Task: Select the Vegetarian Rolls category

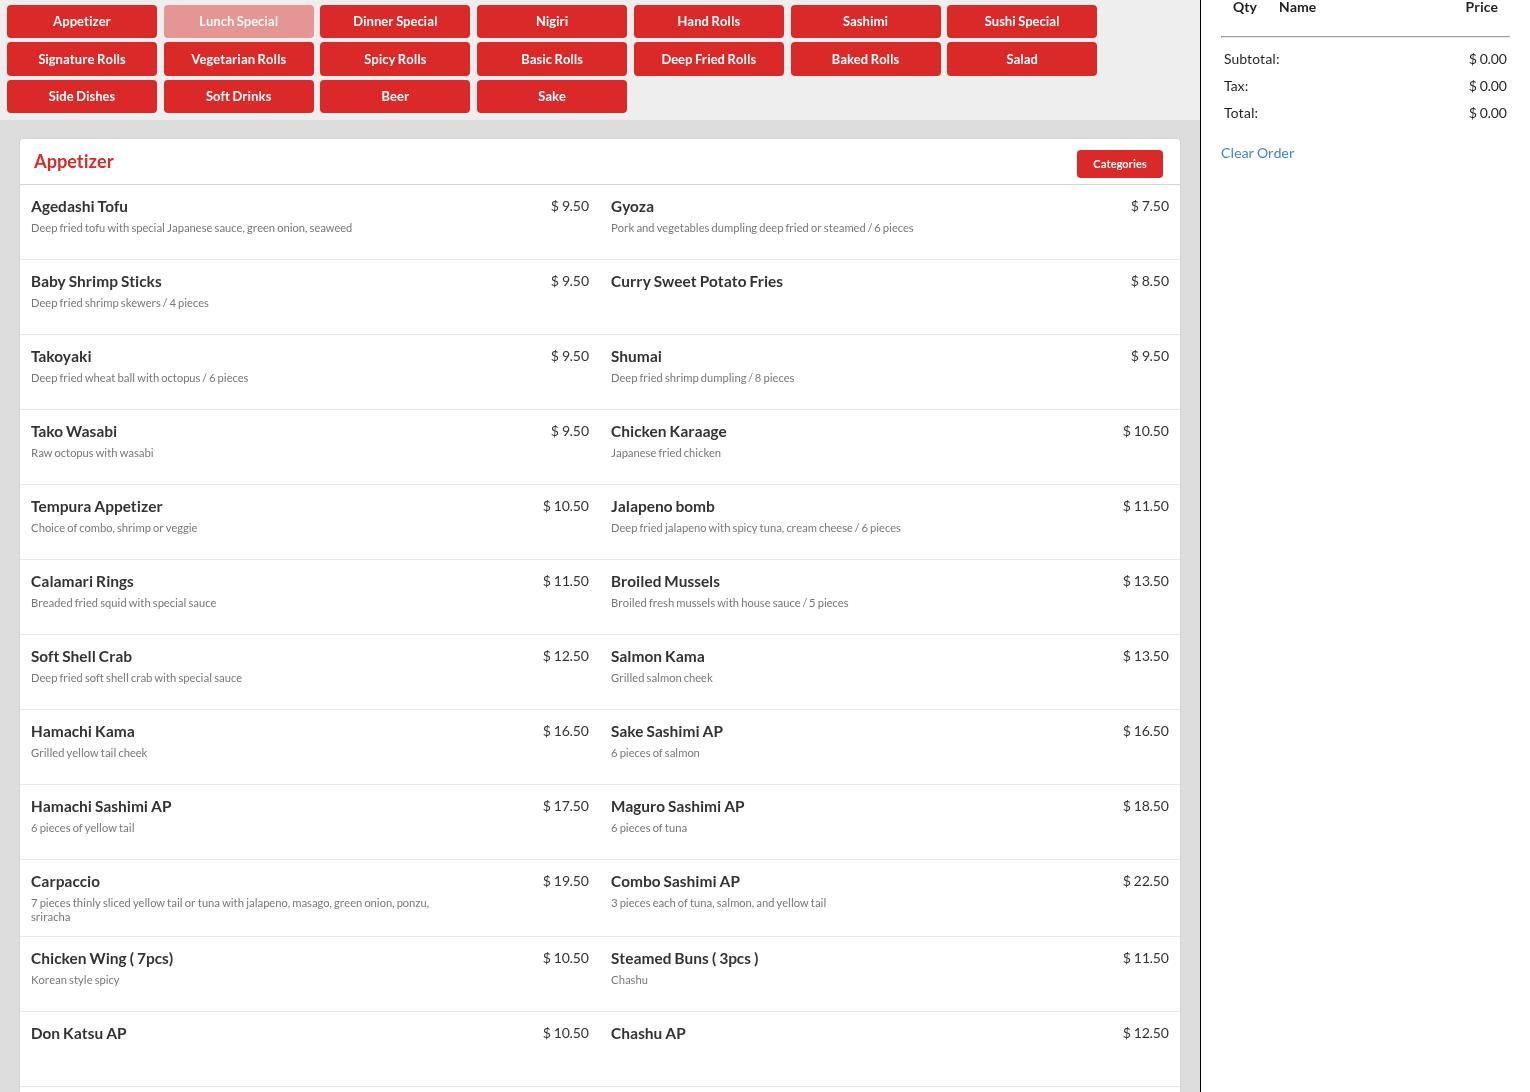Action: pyautogui.click(x=238, y=59)
